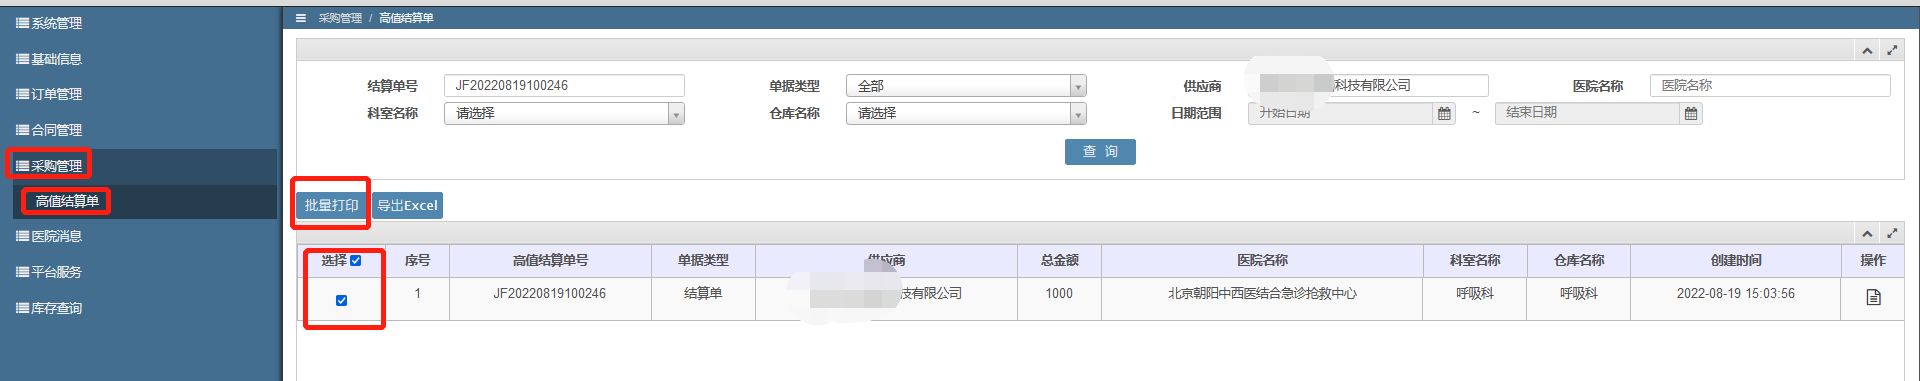Open the 库存查询 sidebar menu
Viewport: 1920px width, 381px height.
(48, 308)
